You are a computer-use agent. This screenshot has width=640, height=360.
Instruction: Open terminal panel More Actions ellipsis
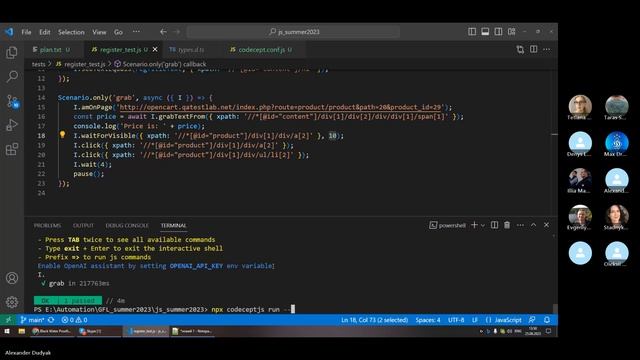tap(520, 225)
